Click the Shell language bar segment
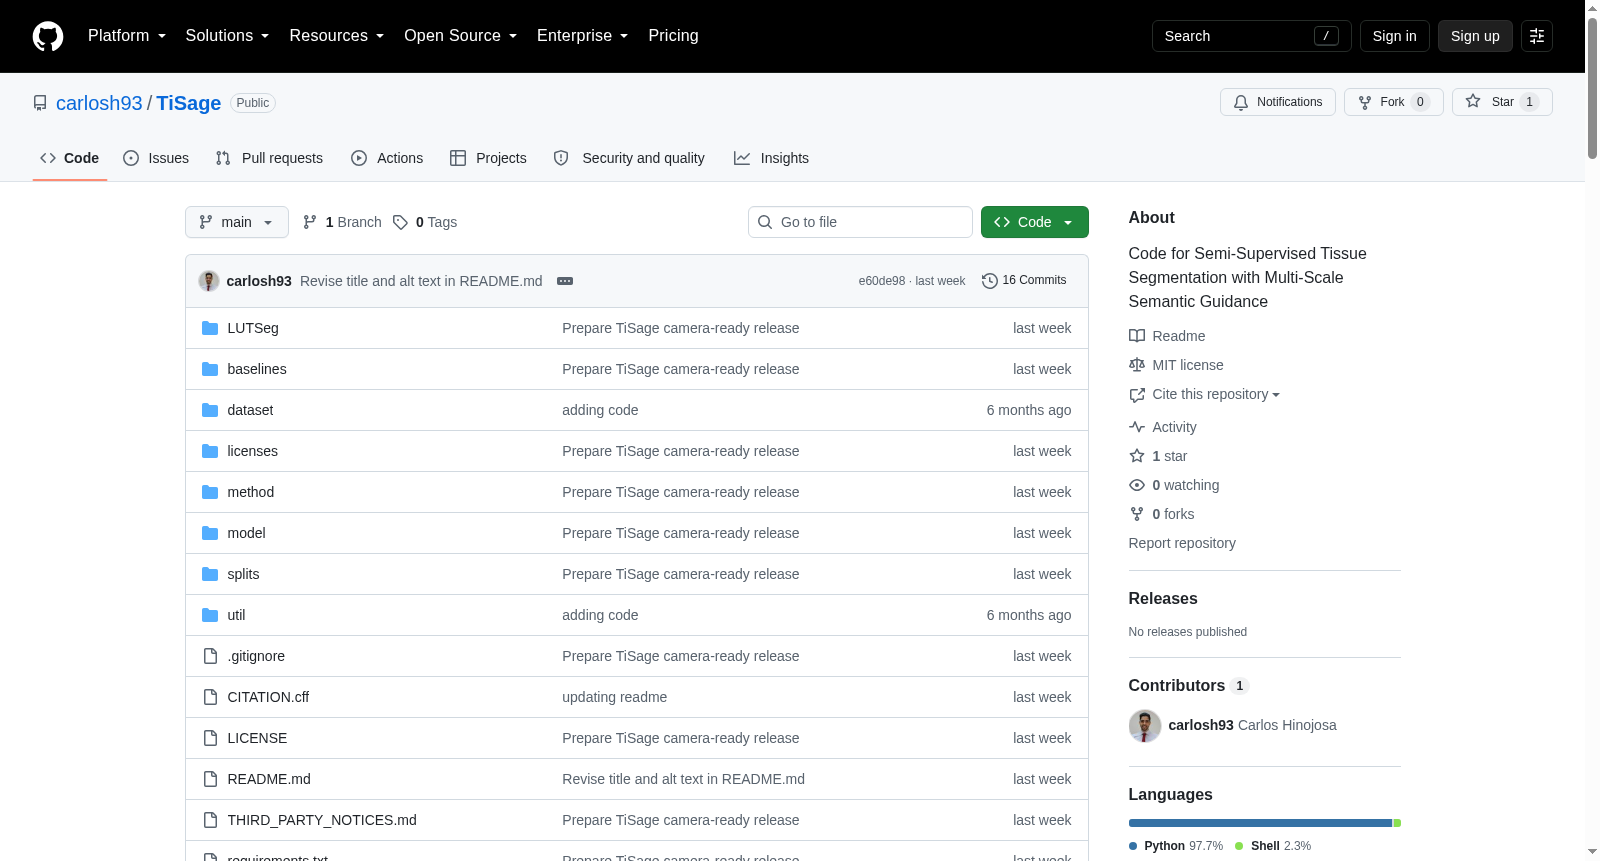The image size is (1600, 861). pyautogui.click(x=1397, y=823)
